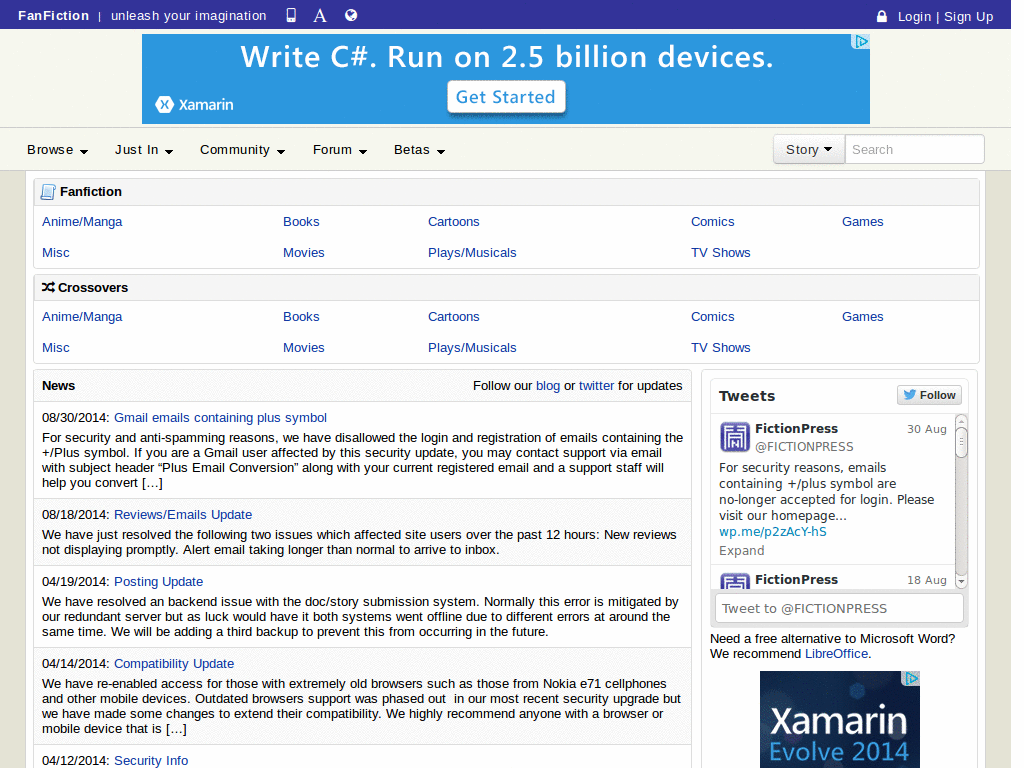Click the tweets scrollbar down arrow

click(961, 581)
